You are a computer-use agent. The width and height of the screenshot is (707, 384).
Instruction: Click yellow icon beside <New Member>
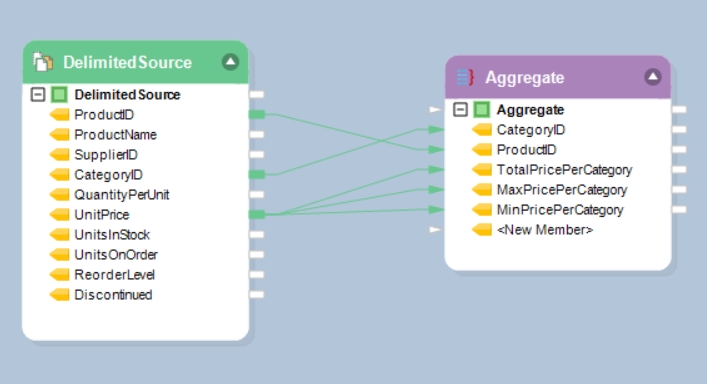482,230
